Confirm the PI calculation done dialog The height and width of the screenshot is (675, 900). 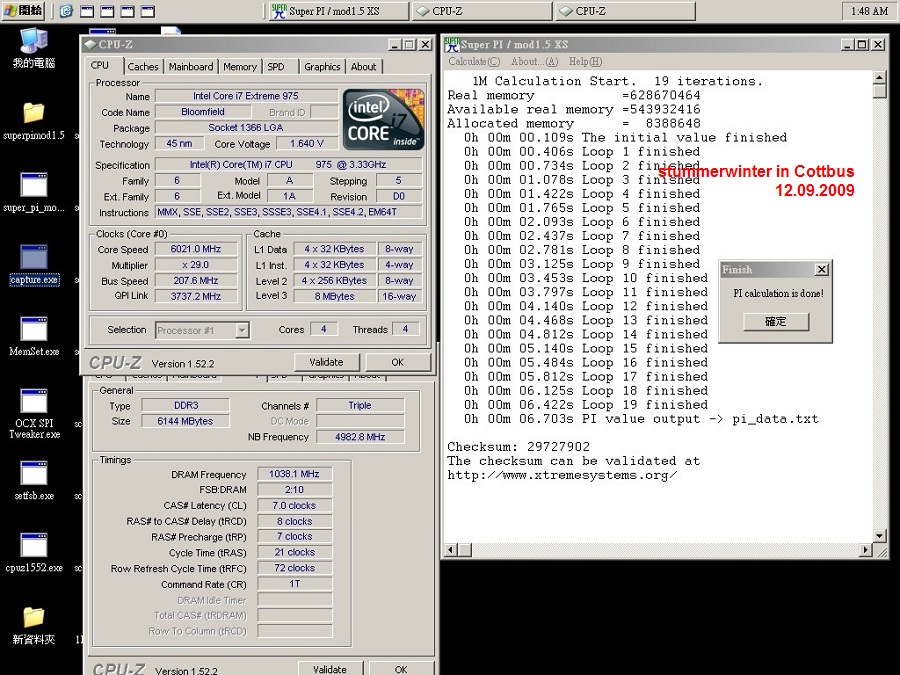[775, 321]
